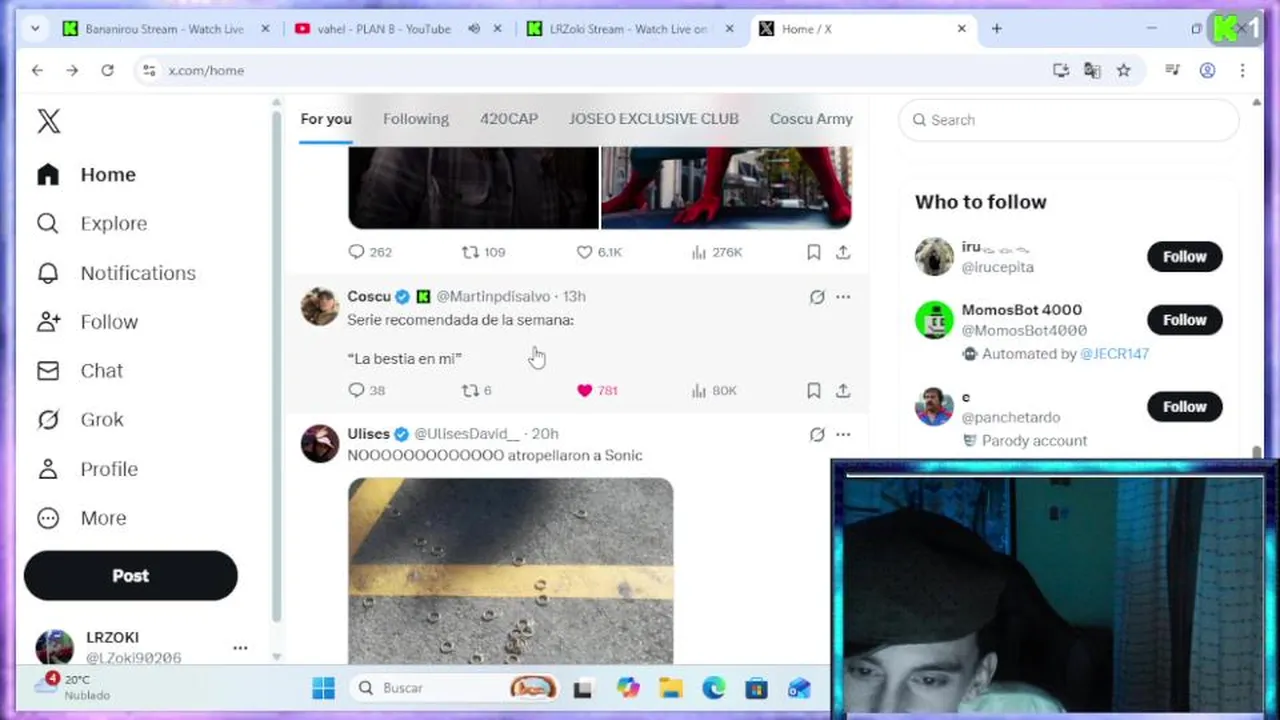Open Grok in the sidebar
The image size is (1280, 720).
80,420
